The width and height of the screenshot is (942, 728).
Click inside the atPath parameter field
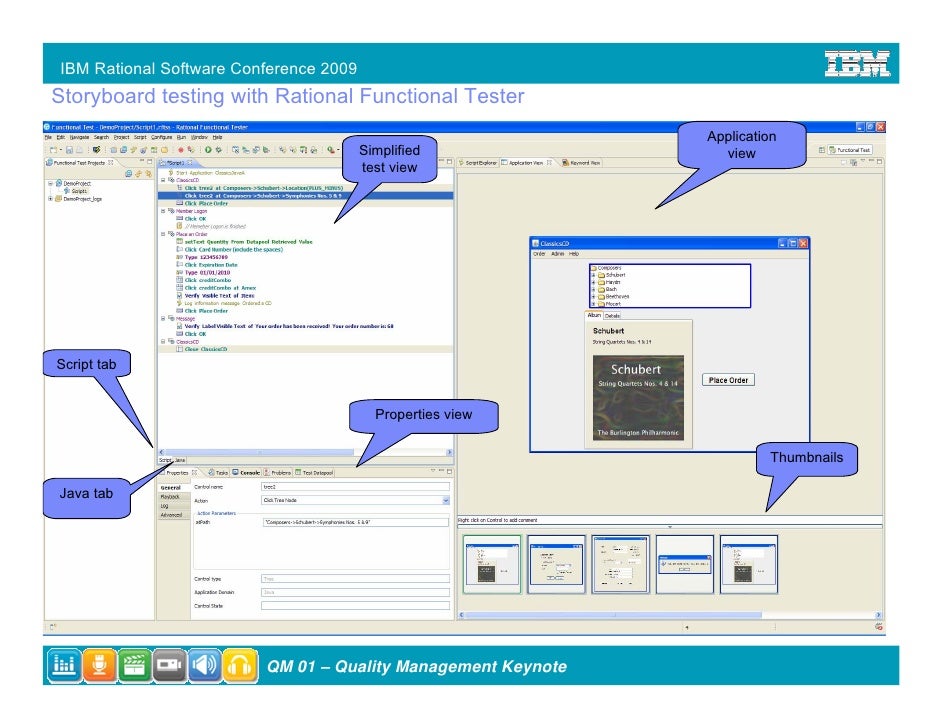click(x=355, y=522)
